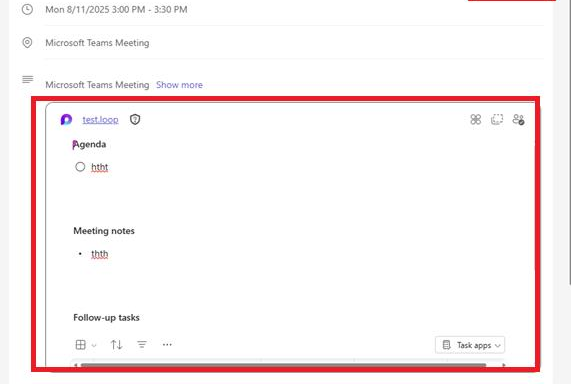Click the horizontal scrollbar under the tasks table

(283, 365)
